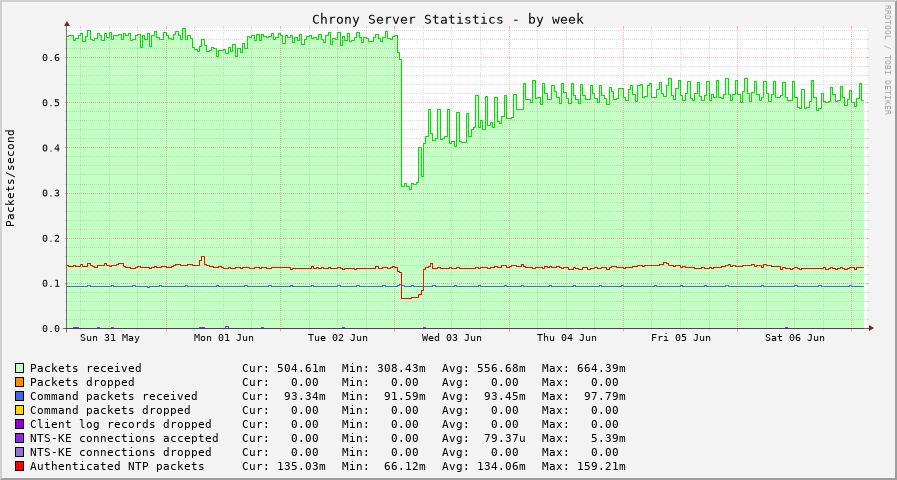Click the 'Command packets received' legend label
The width and height of the screenshot is (897, 480).
[x=114, y=396]
